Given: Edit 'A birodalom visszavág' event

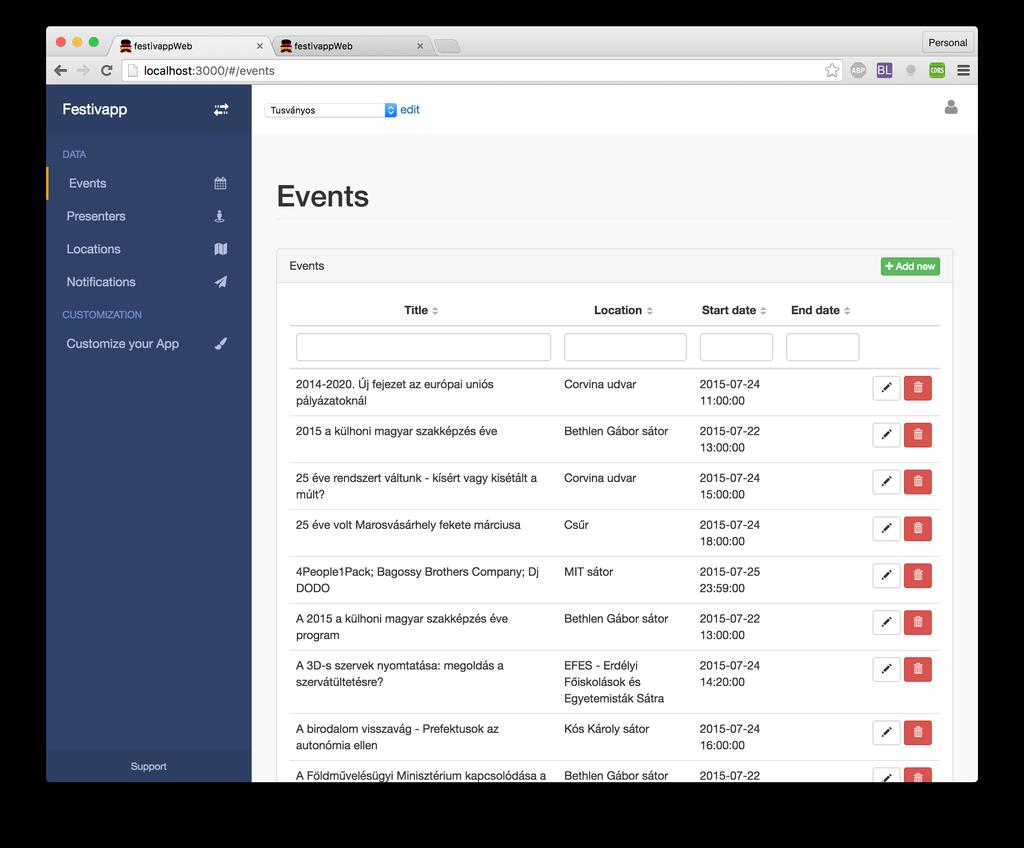Looking at the screenshot, I should click(x=886, y=733).
